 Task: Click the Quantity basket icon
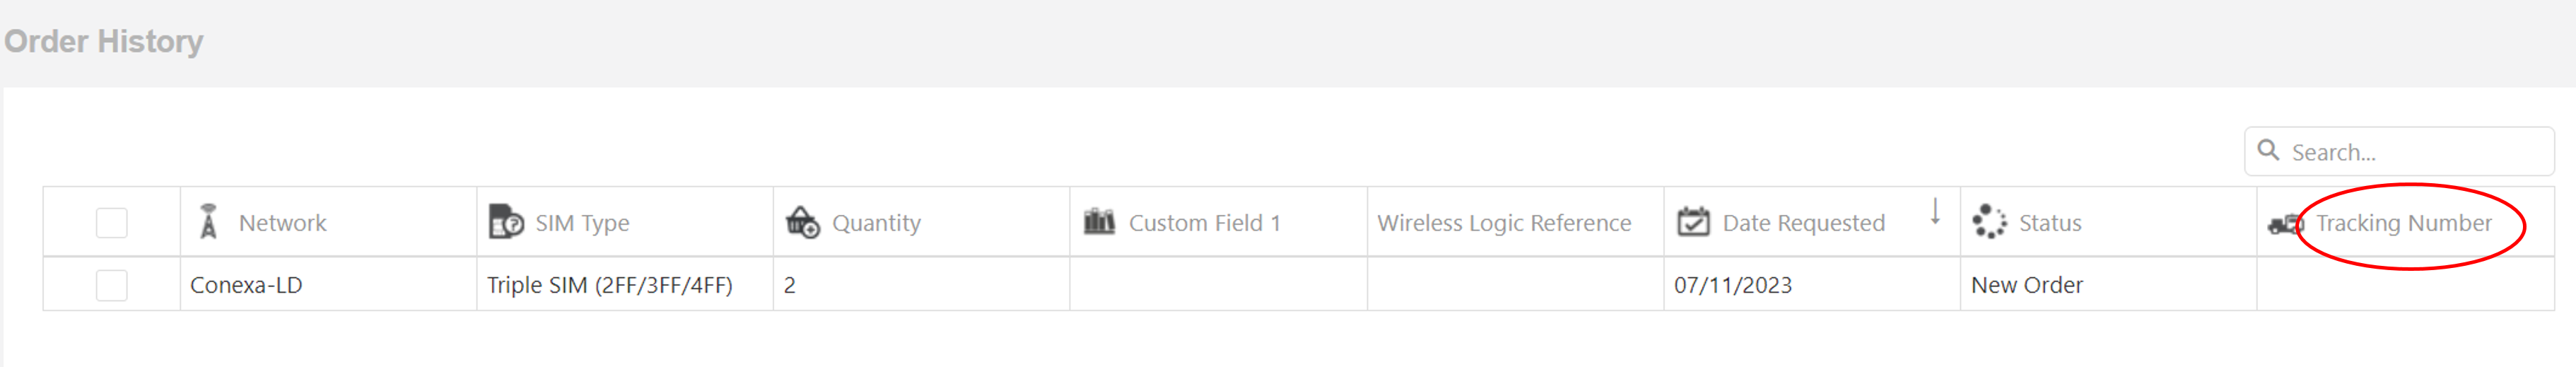coord(802,222)
